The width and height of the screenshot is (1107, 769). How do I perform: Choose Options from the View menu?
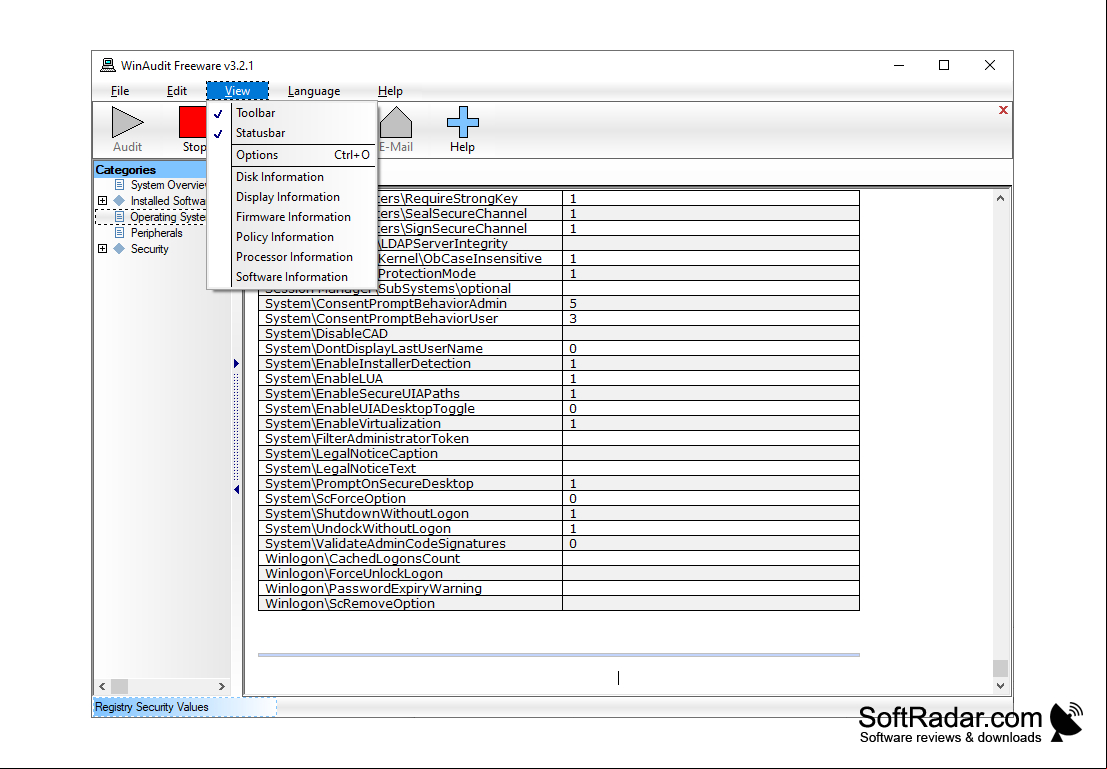click(292, 155)
